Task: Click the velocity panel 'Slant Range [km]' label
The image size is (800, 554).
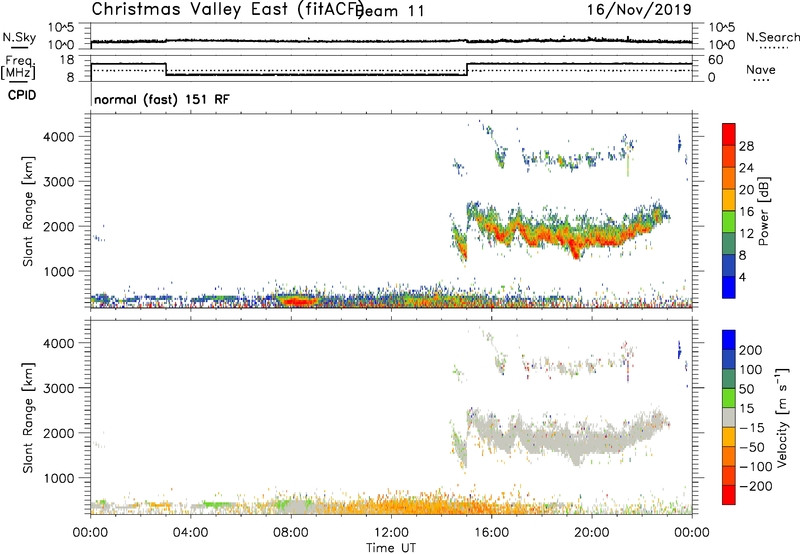Action: tap(28, 418)
